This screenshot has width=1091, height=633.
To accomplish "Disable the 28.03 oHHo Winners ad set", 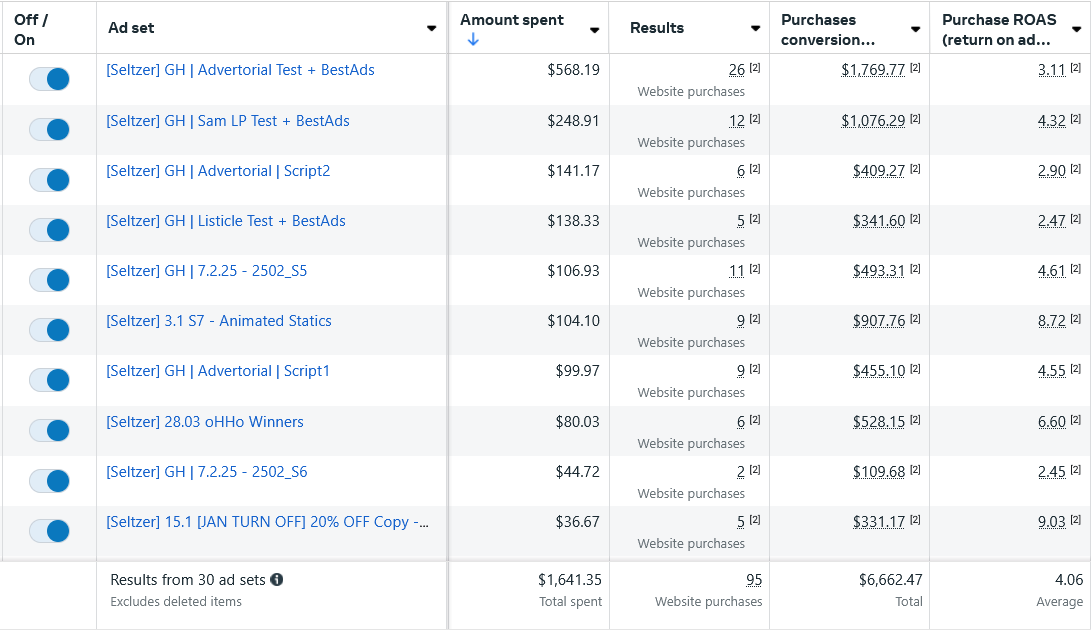I will pyautogui.click(x=49, y=431).
